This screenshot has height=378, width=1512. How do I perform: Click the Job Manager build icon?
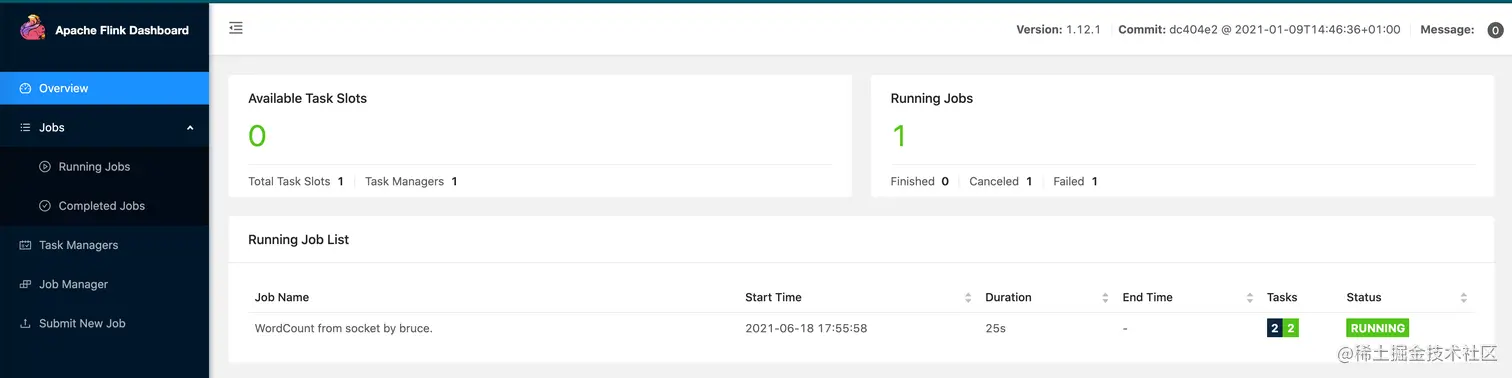click(26, 284)
